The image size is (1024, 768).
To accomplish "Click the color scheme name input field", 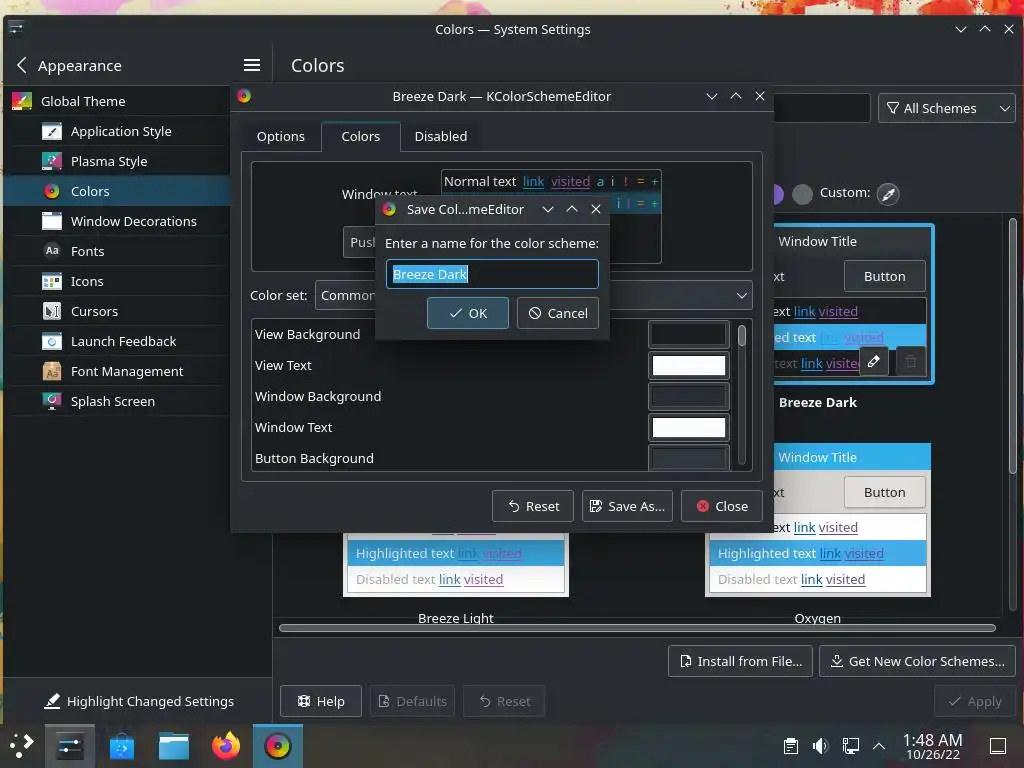I will (x=492, y=274).
